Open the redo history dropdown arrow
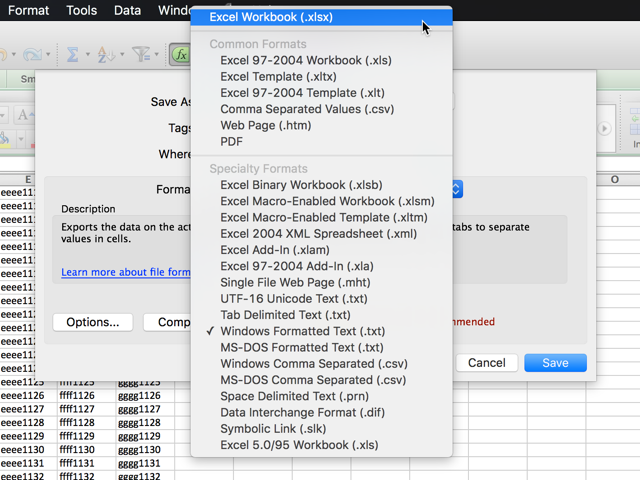Screen dimensions: 640x480 tap(48, 54)
